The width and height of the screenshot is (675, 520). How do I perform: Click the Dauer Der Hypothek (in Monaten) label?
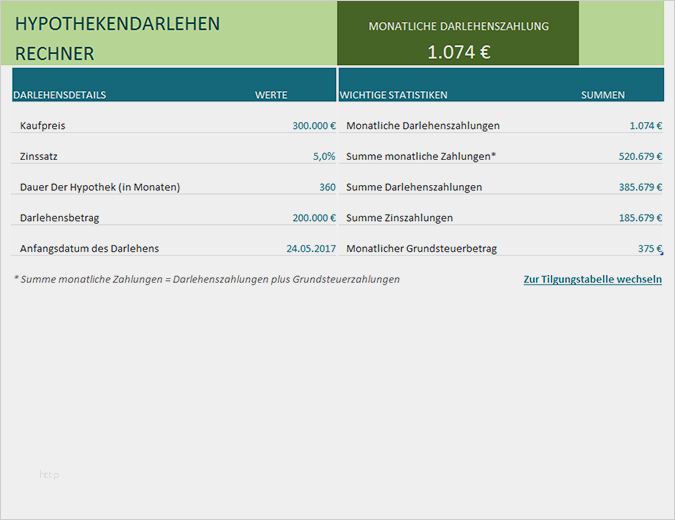pyautogui.click(x=100, y=187)
